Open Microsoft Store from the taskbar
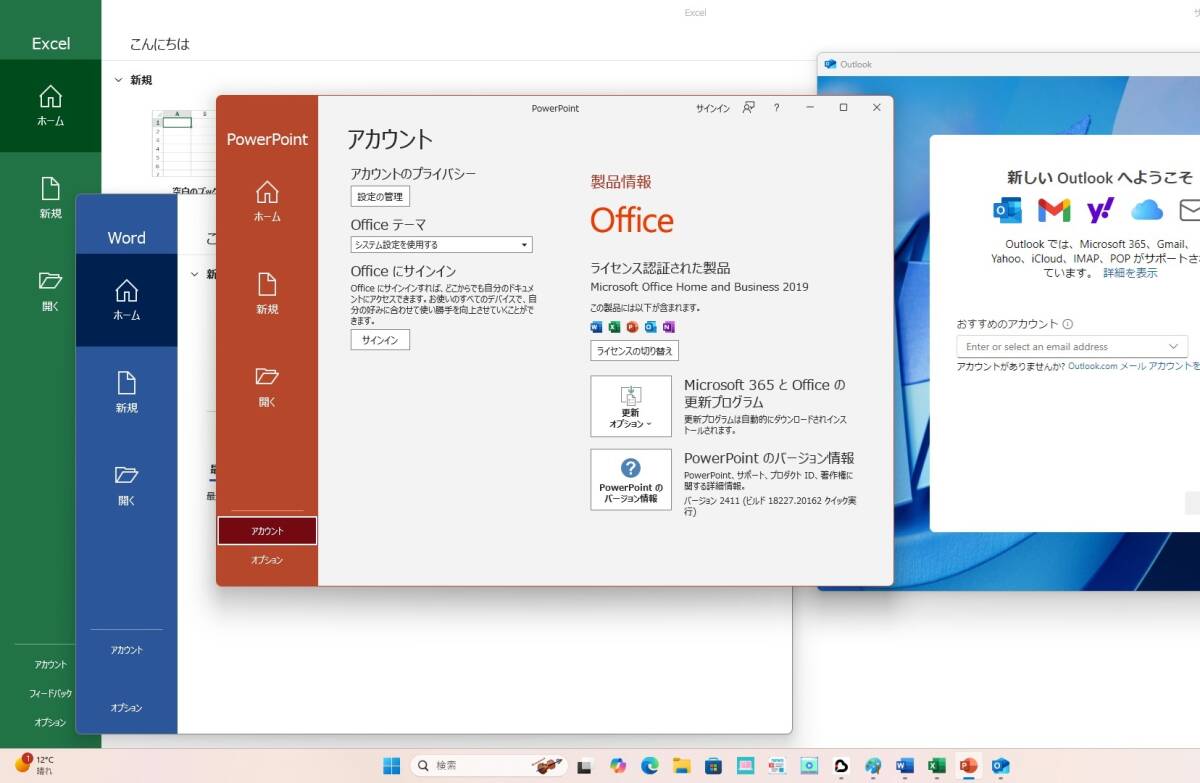The image size is (1200, 783). click(713, 765)
